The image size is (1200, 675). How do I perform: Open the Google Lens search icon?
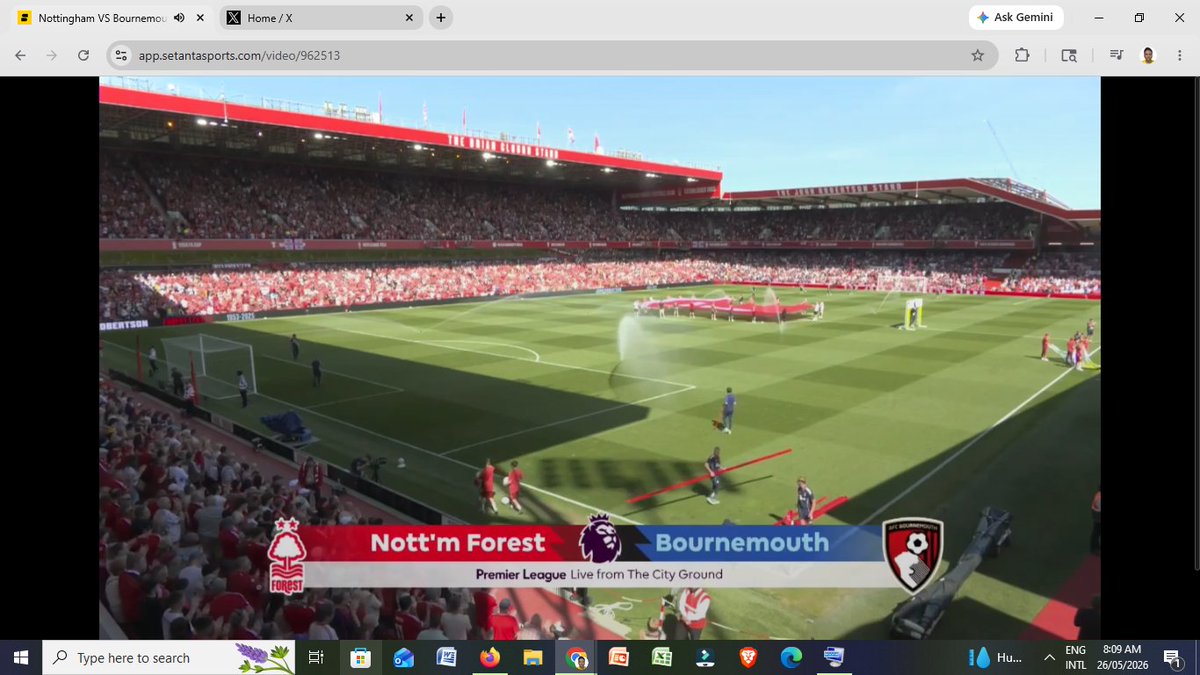(1069, 56)
